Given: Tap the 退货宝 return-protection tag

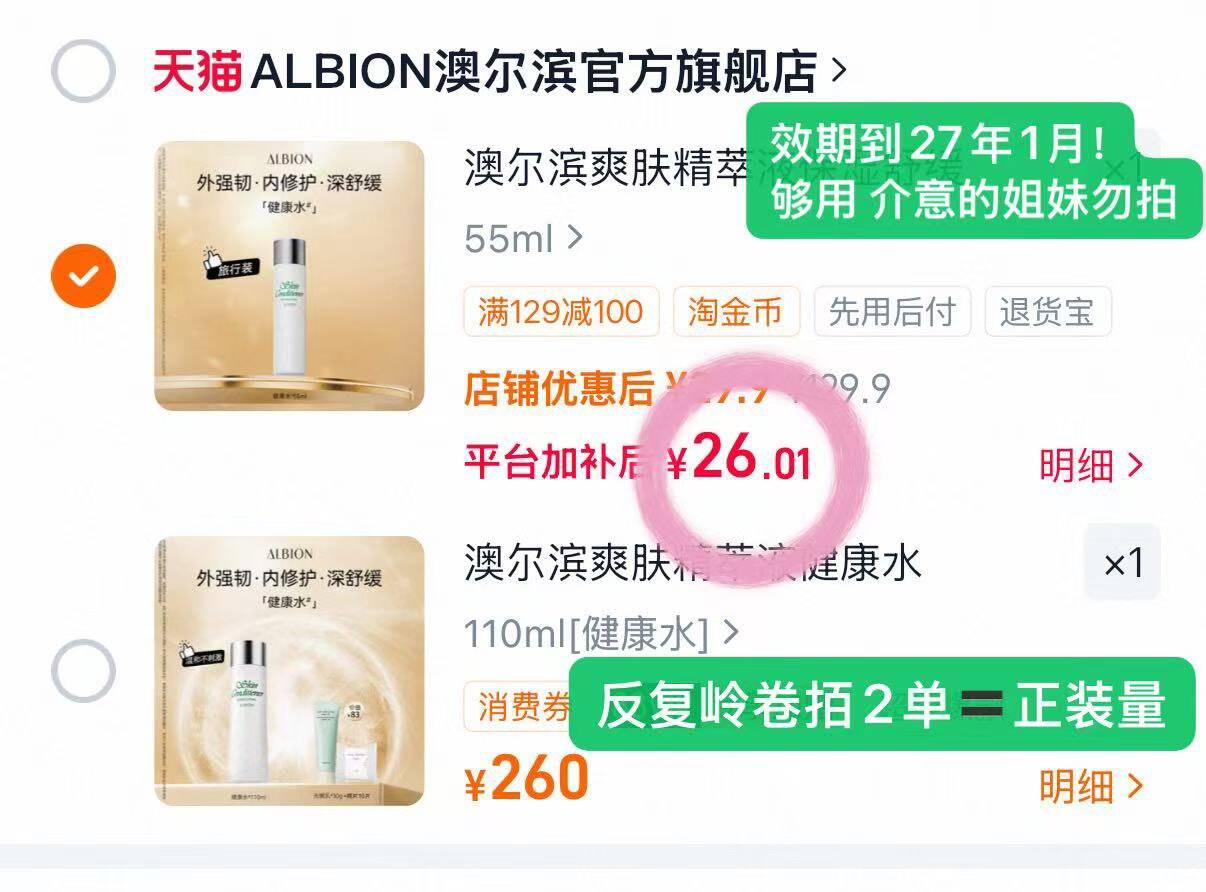Looking at the screenshot, I should [1047, 312].
